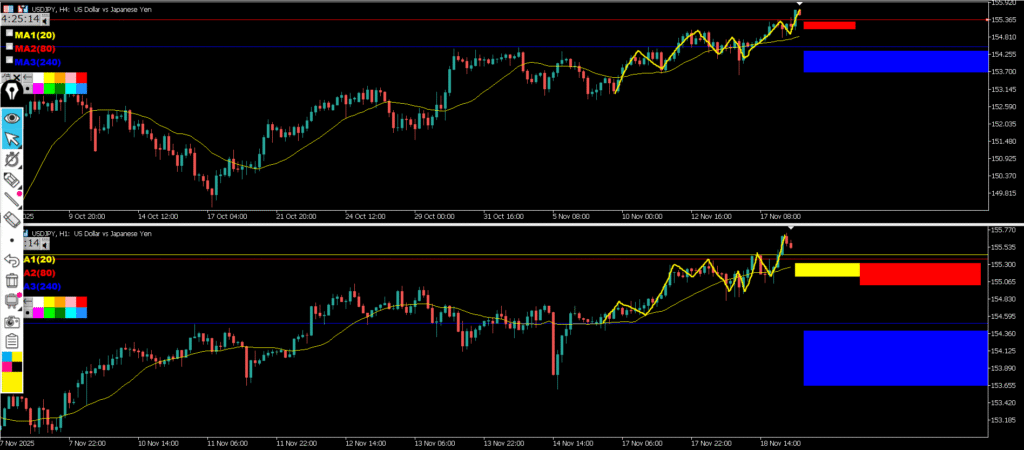Viewport: 1024px width, 450px height.
Task: Toggle the MA3(240) checkbox in top chart
Action: tap(9, 61)
